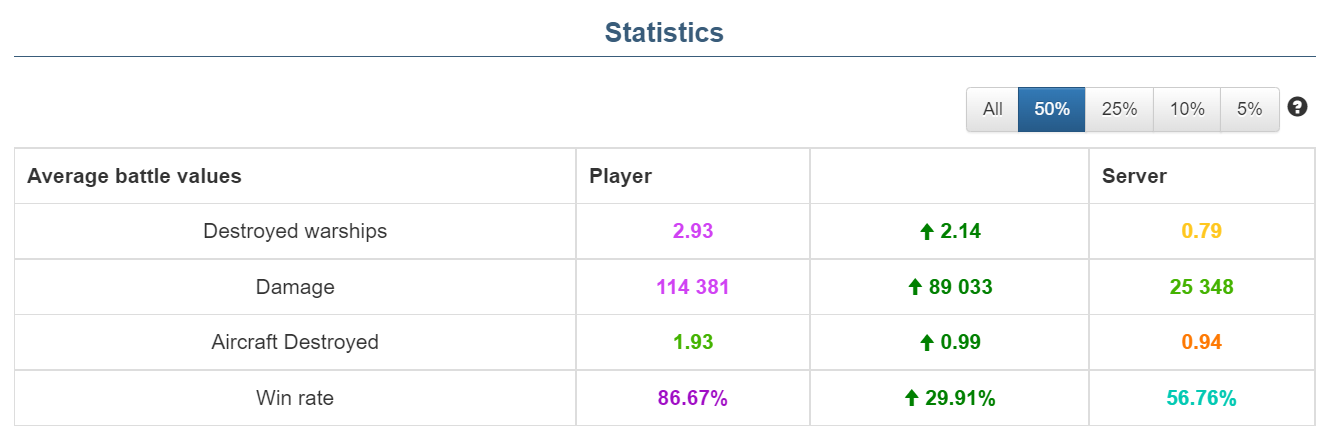Click the help question mark icon
1332x442 pixels.
(1298, 108)
